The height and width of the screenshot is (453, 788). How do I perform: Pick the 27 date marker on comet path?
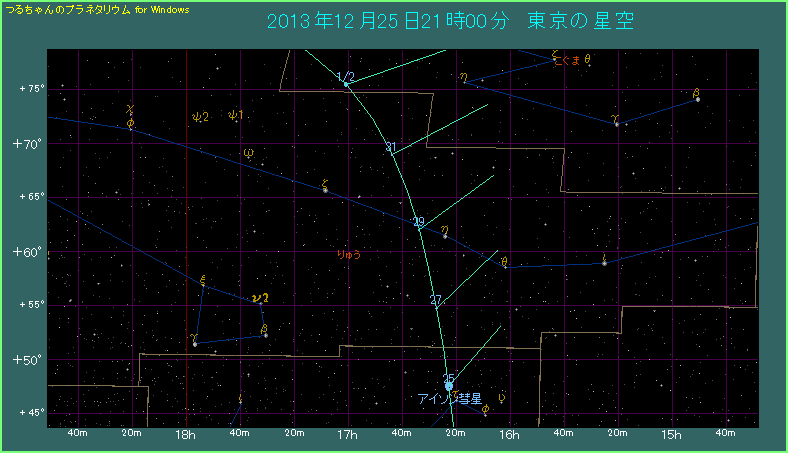pos(436,302)
